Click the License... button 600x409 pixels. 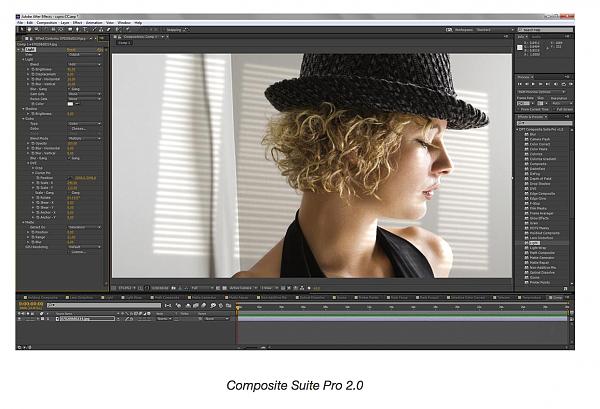pos(79,252)
